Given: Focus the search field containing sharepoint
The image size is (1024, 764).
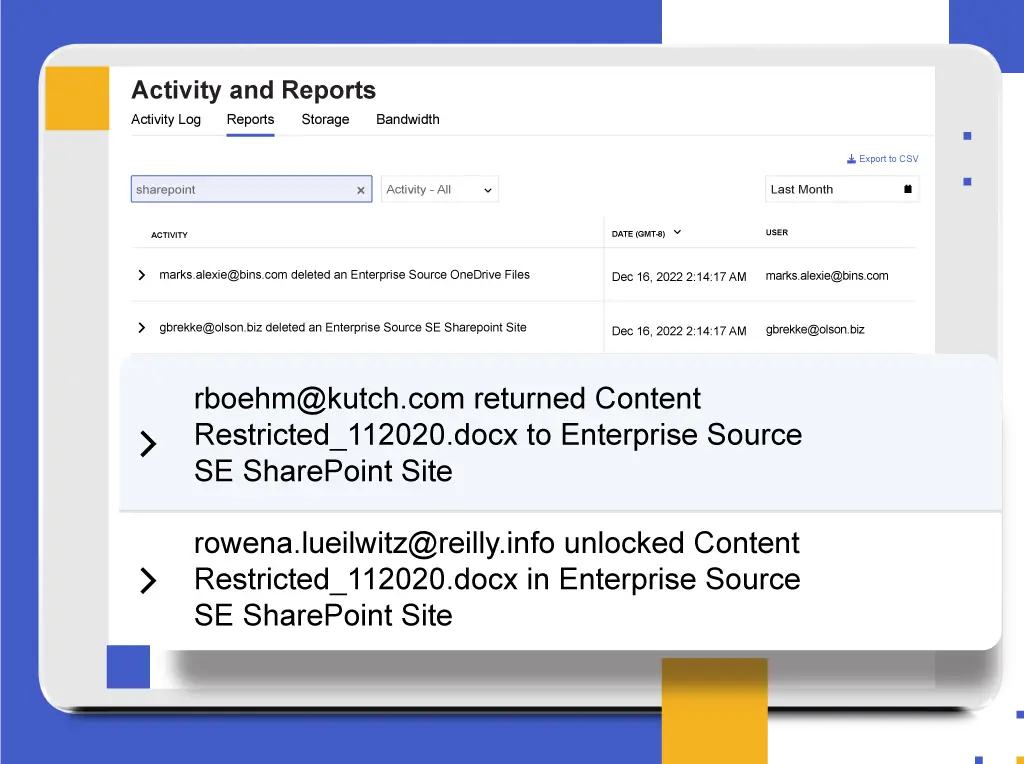Looking at the screenshot, I should (x=251, y=189).
